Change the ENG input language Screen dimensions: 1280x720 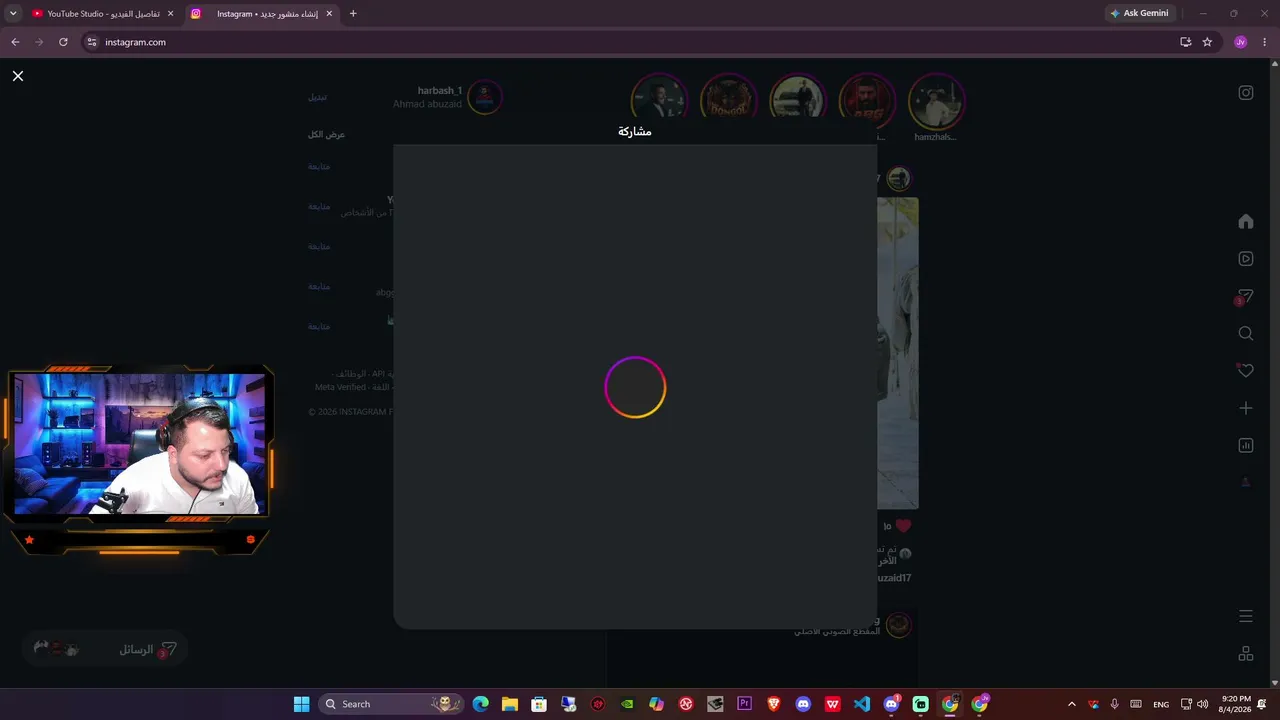(x=1161, y=704)
